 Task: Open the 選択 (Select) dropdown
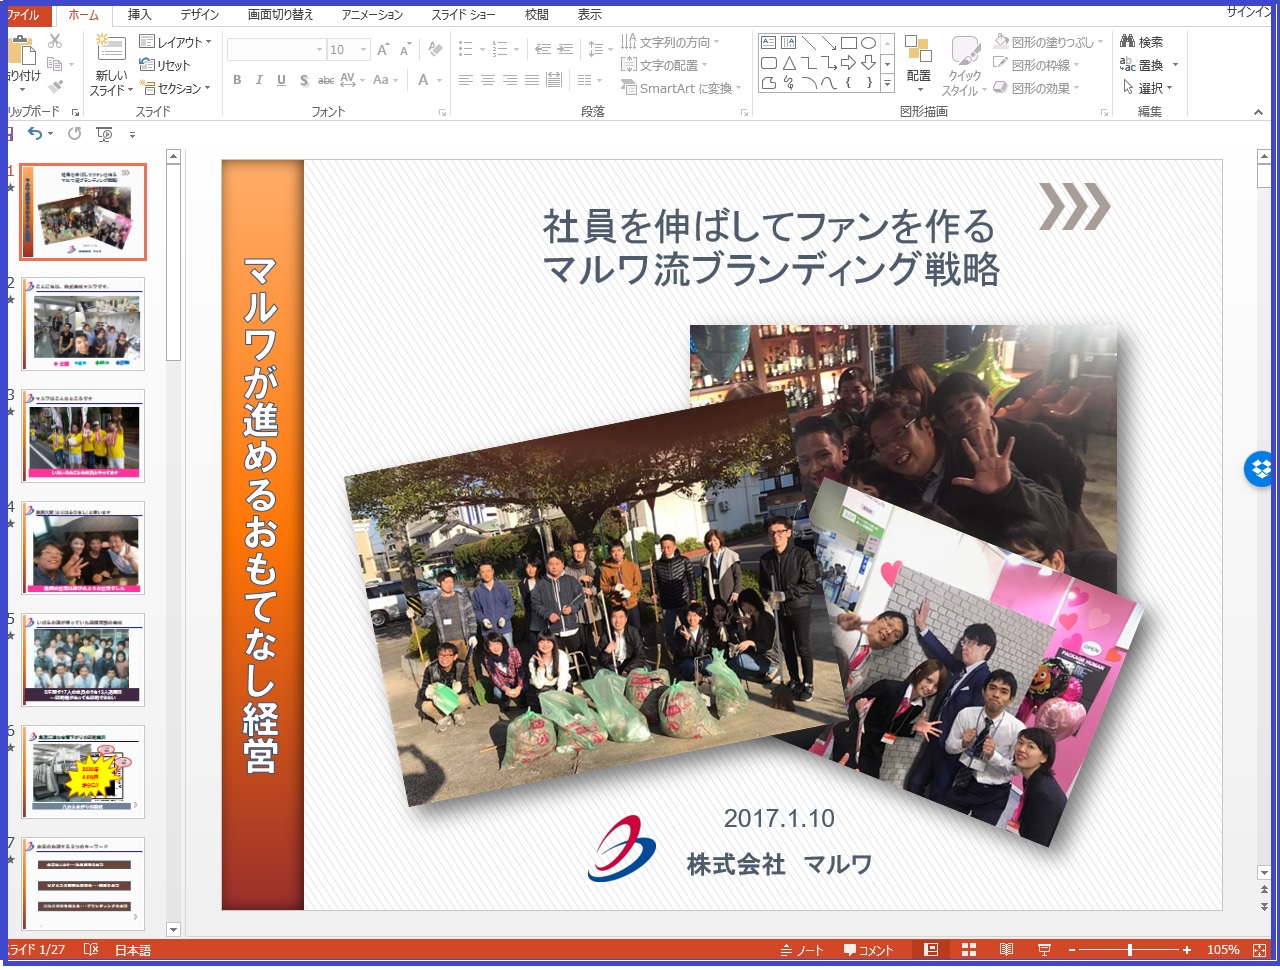tap(1147, 88)
